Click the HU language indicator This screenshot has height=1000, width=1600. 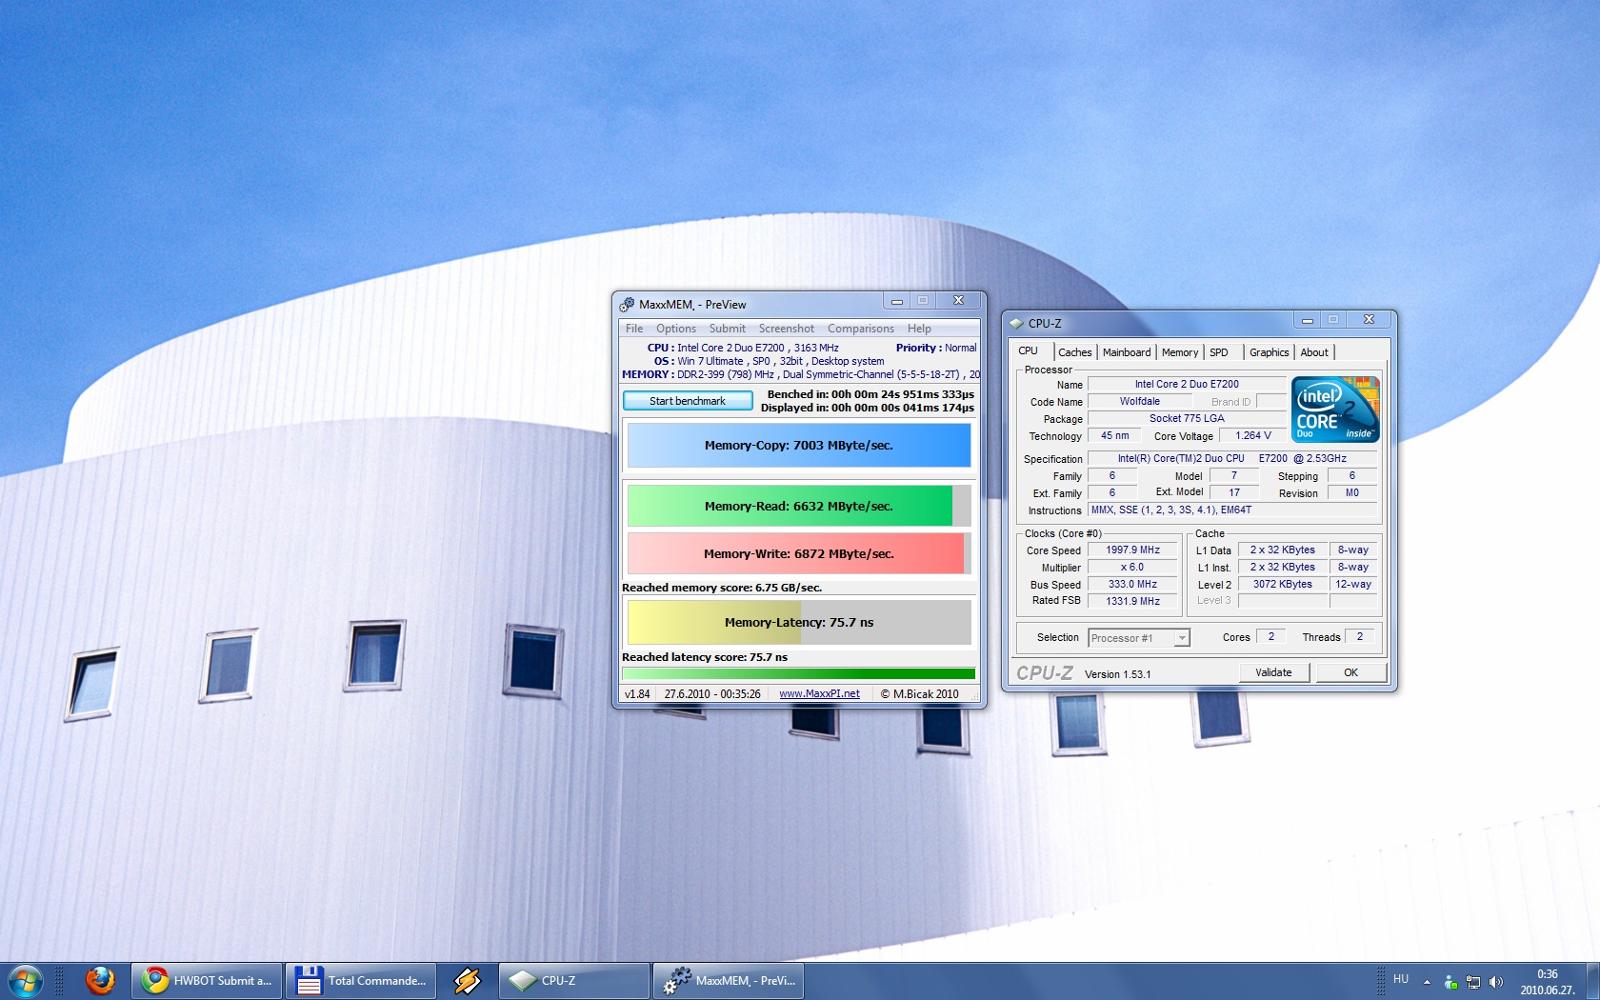tap(1401, 979)
